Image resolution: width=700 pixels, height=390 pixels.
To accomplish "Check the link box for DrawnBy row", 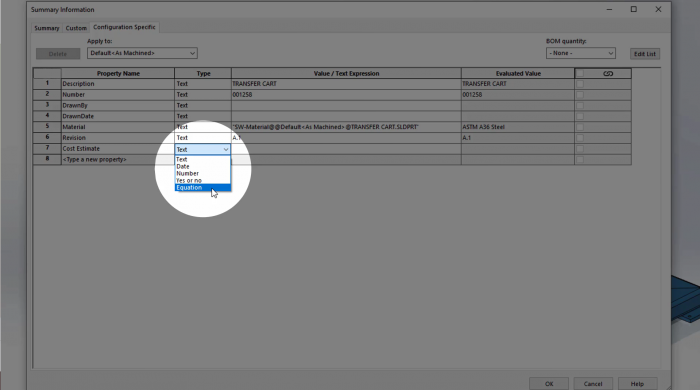I will tap(579, 105).
